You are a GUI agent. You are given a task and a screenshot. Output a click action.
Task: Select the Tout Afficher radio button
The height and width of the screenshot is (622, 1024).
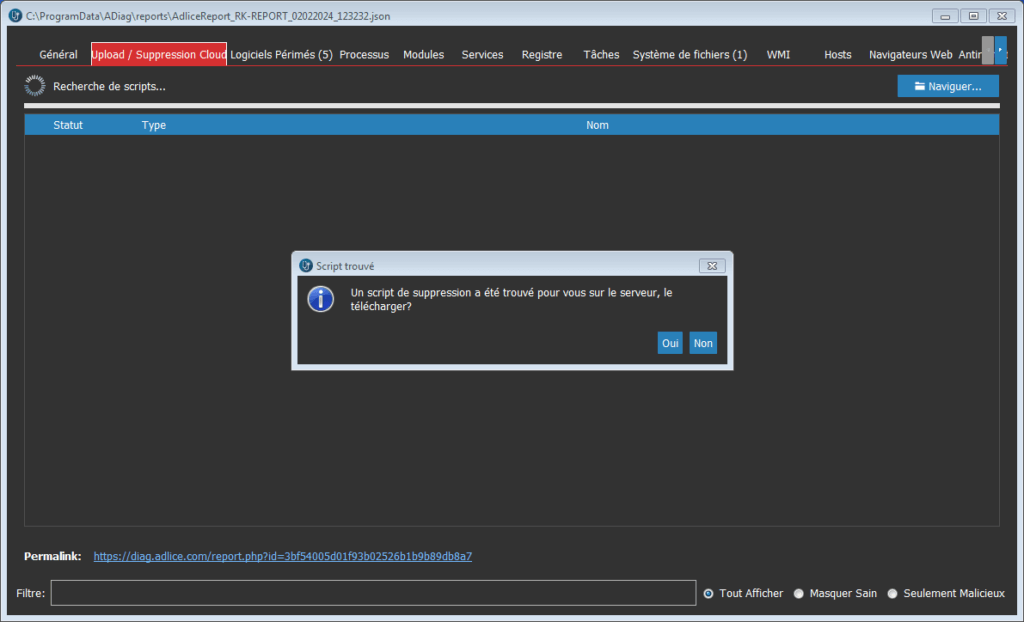[709, 593]
